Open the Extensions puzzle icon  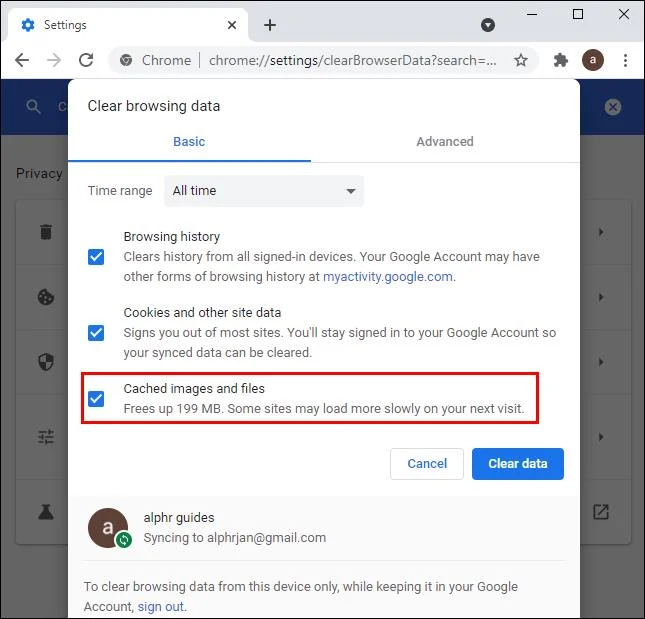pos(560,60)
